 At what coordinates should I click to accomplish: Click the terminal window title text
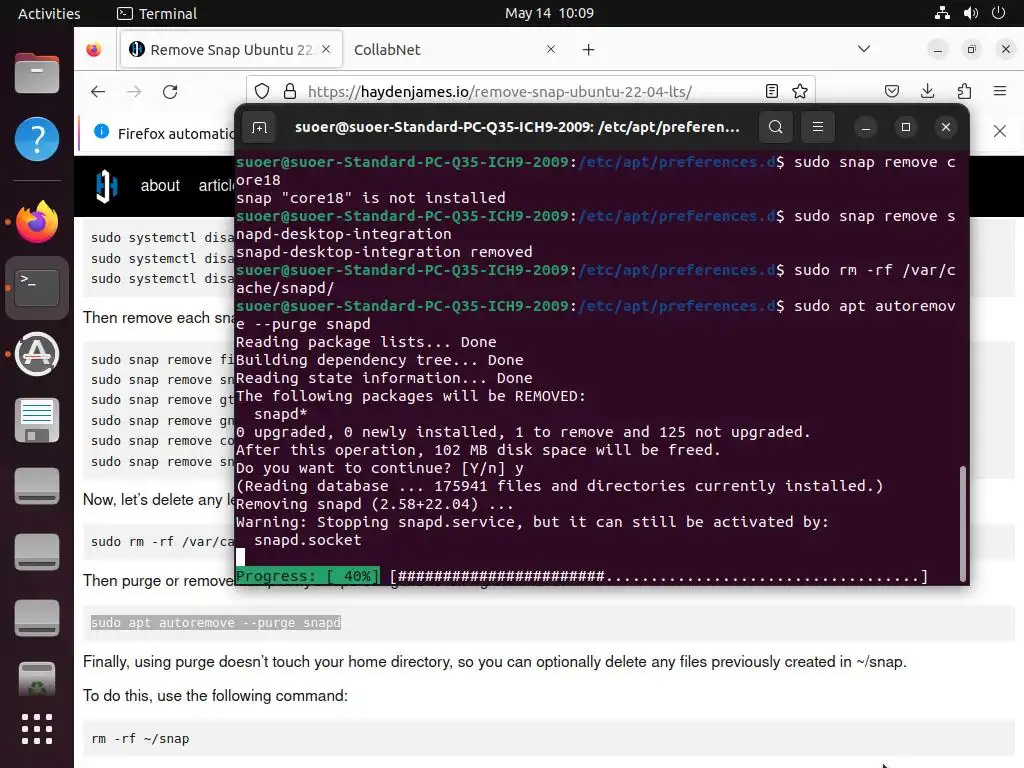point(517,127)
